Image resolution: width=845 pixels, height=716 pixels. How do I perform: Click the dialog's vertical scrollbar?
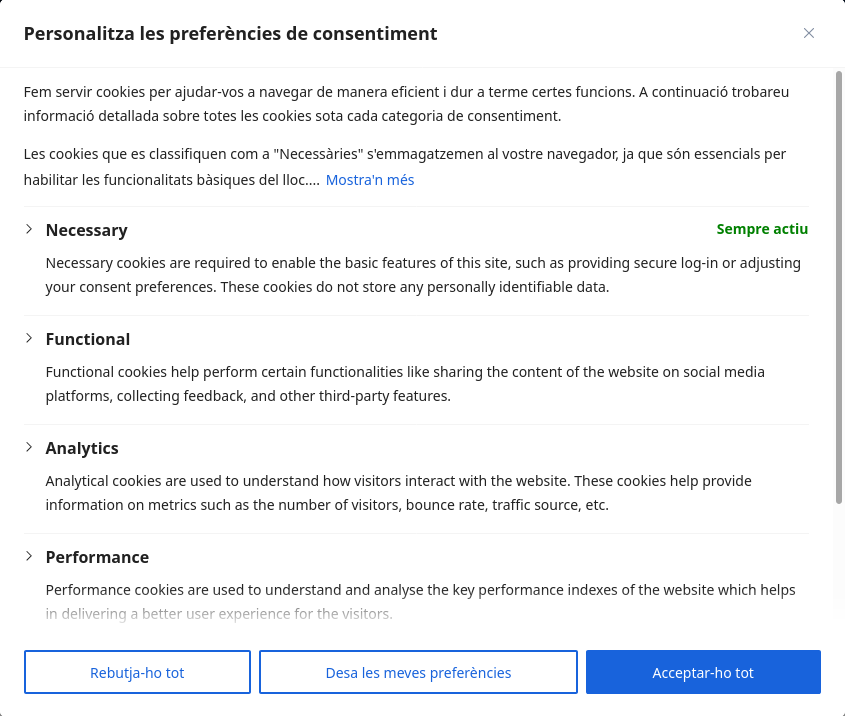838,290
